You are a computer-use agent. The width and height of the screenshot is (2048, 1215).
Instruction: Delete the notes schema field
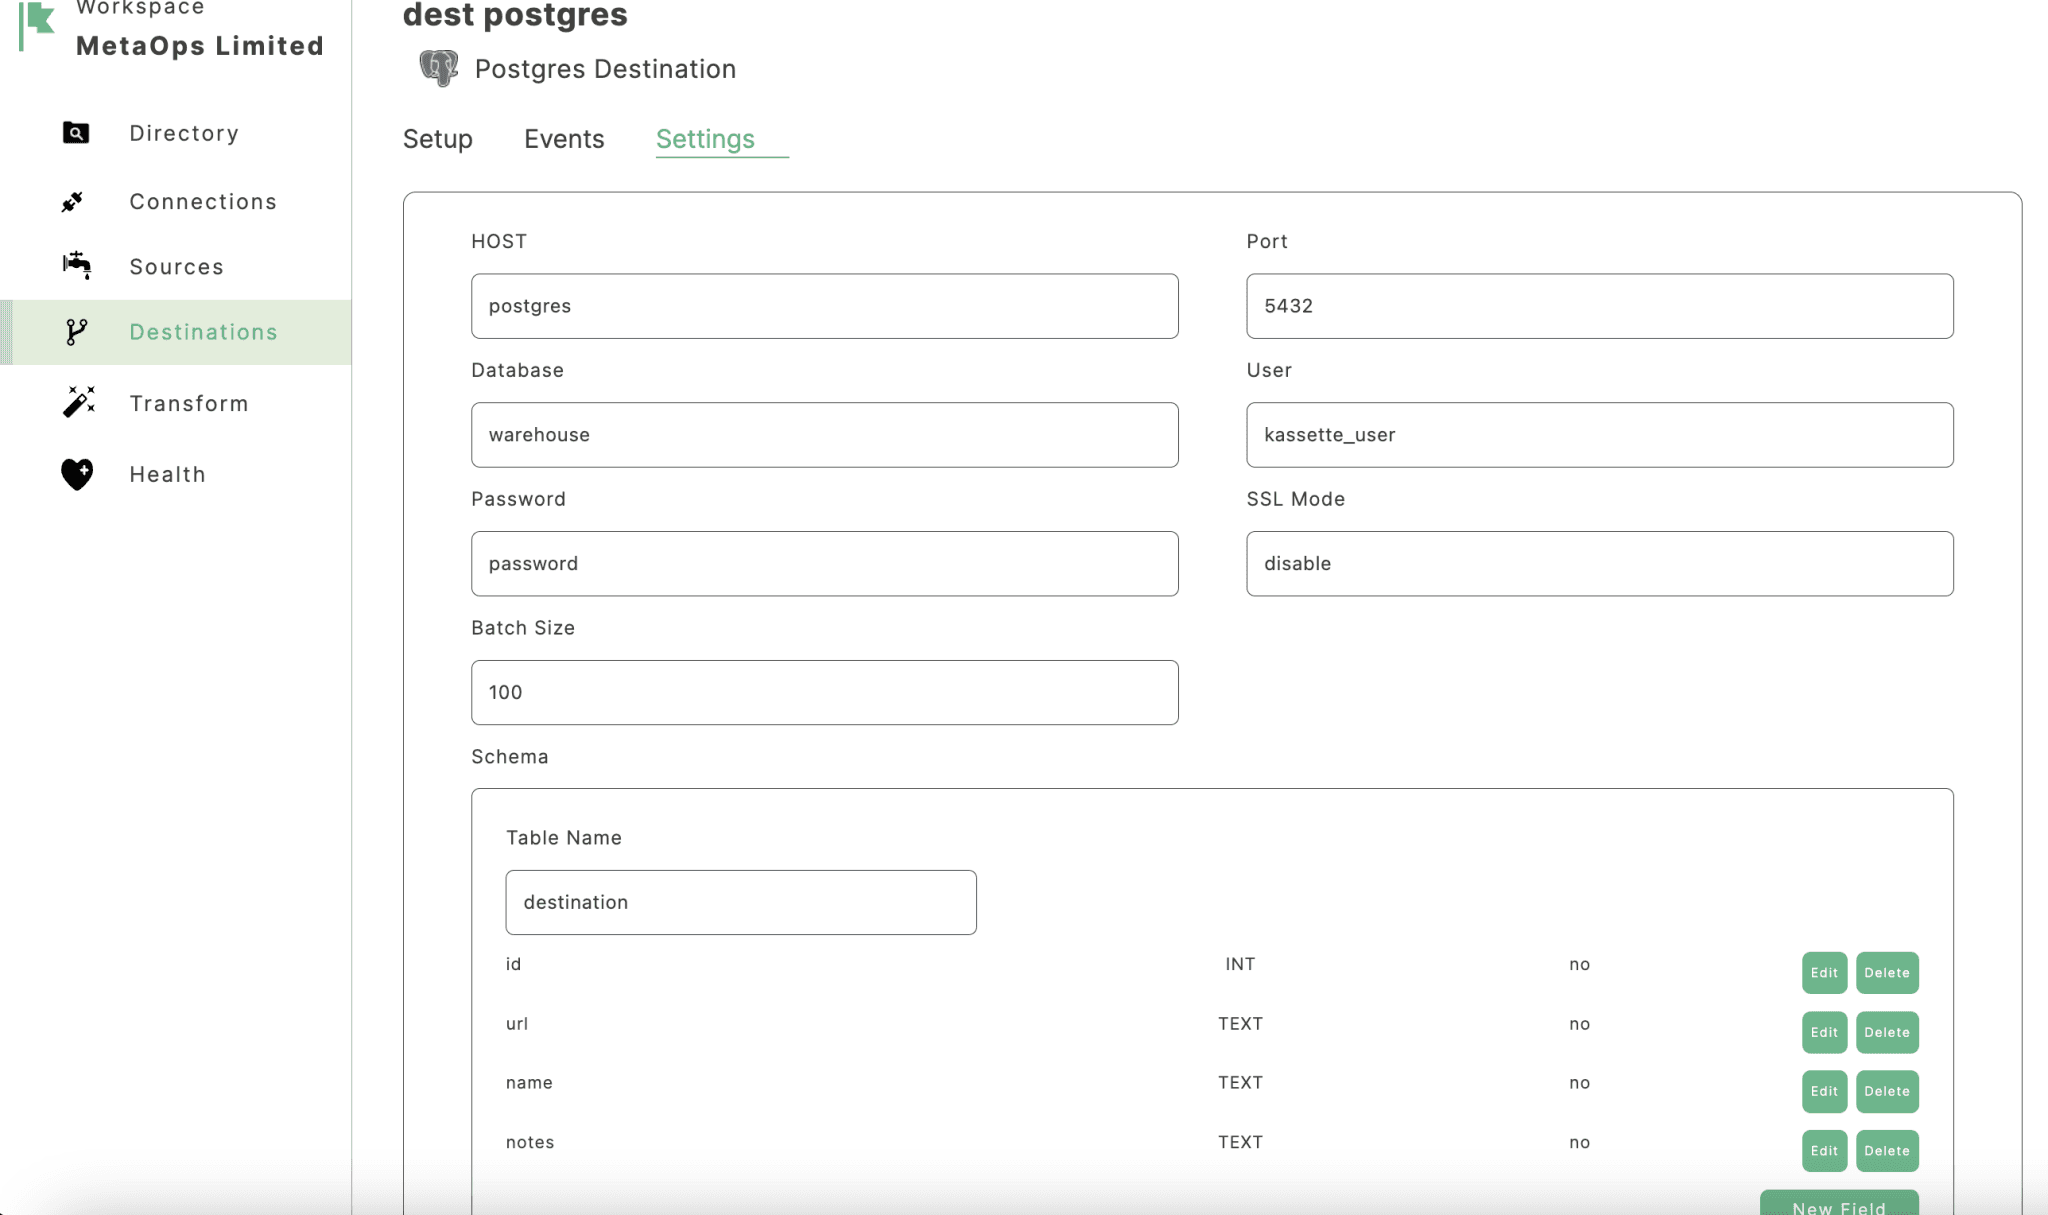coord(1886,1151)
